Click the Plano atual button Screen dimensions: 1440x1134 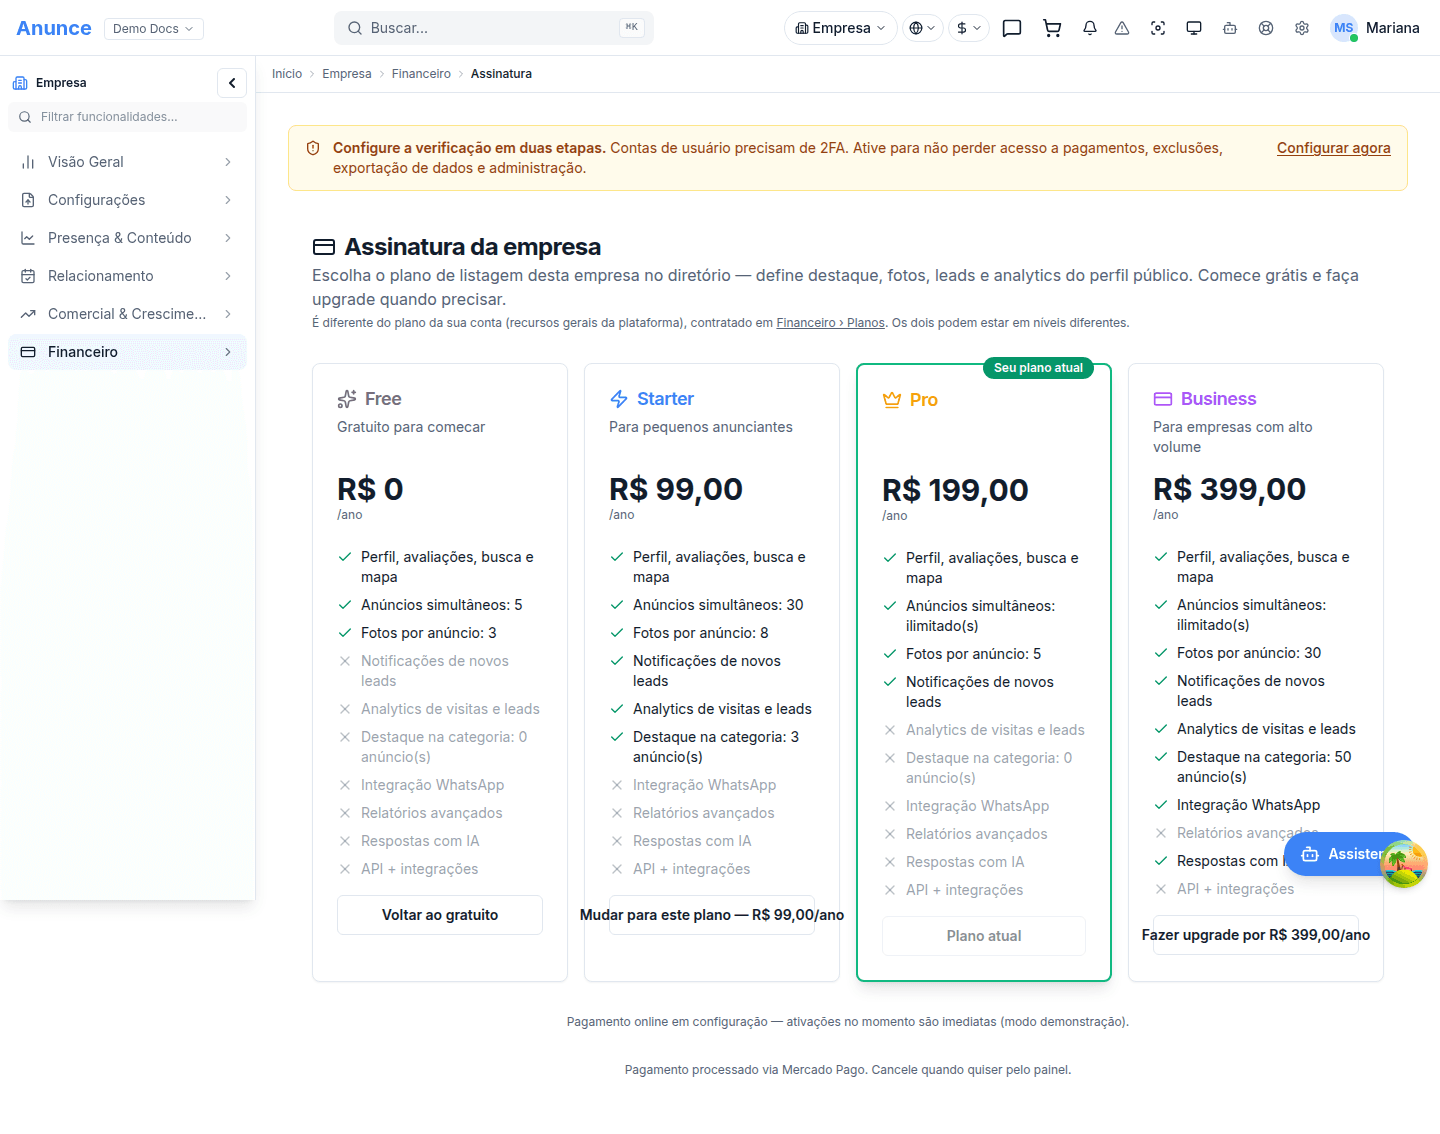[x=984, y=936]
